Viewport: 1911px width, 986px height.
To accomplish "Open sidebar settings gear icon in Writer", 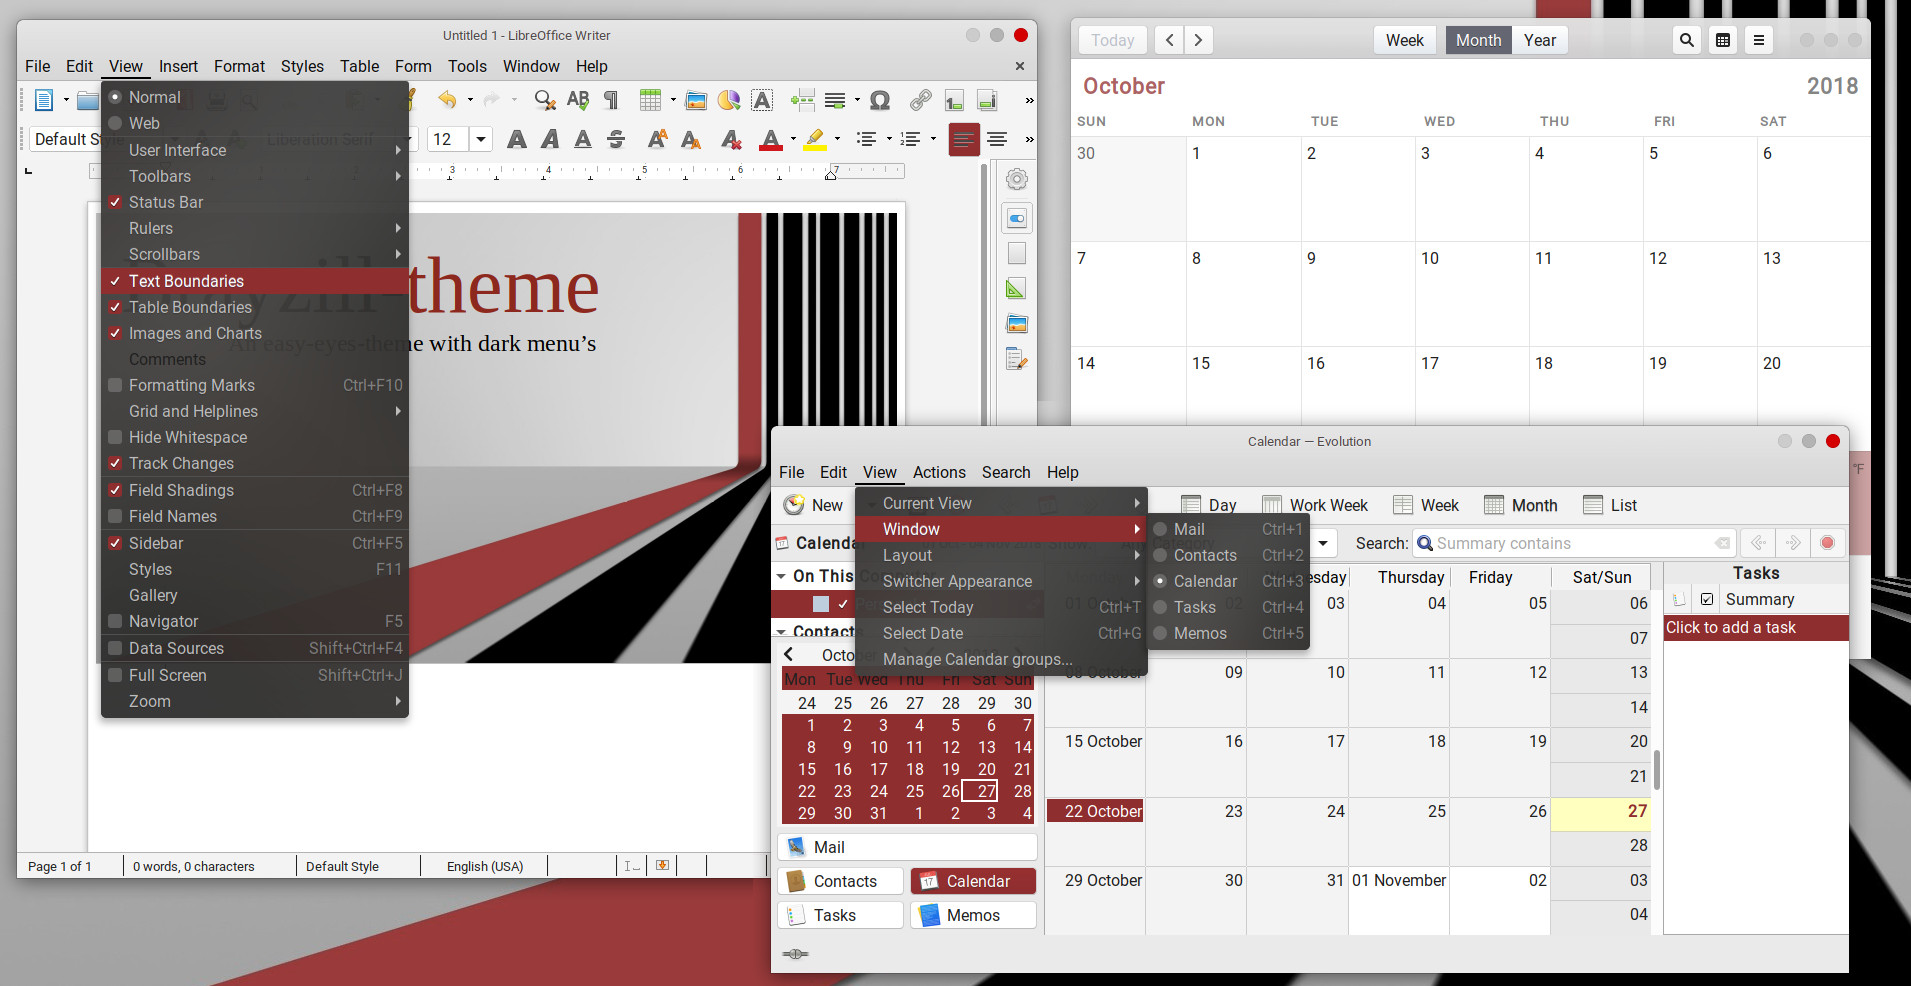I will coord(1017,179).
